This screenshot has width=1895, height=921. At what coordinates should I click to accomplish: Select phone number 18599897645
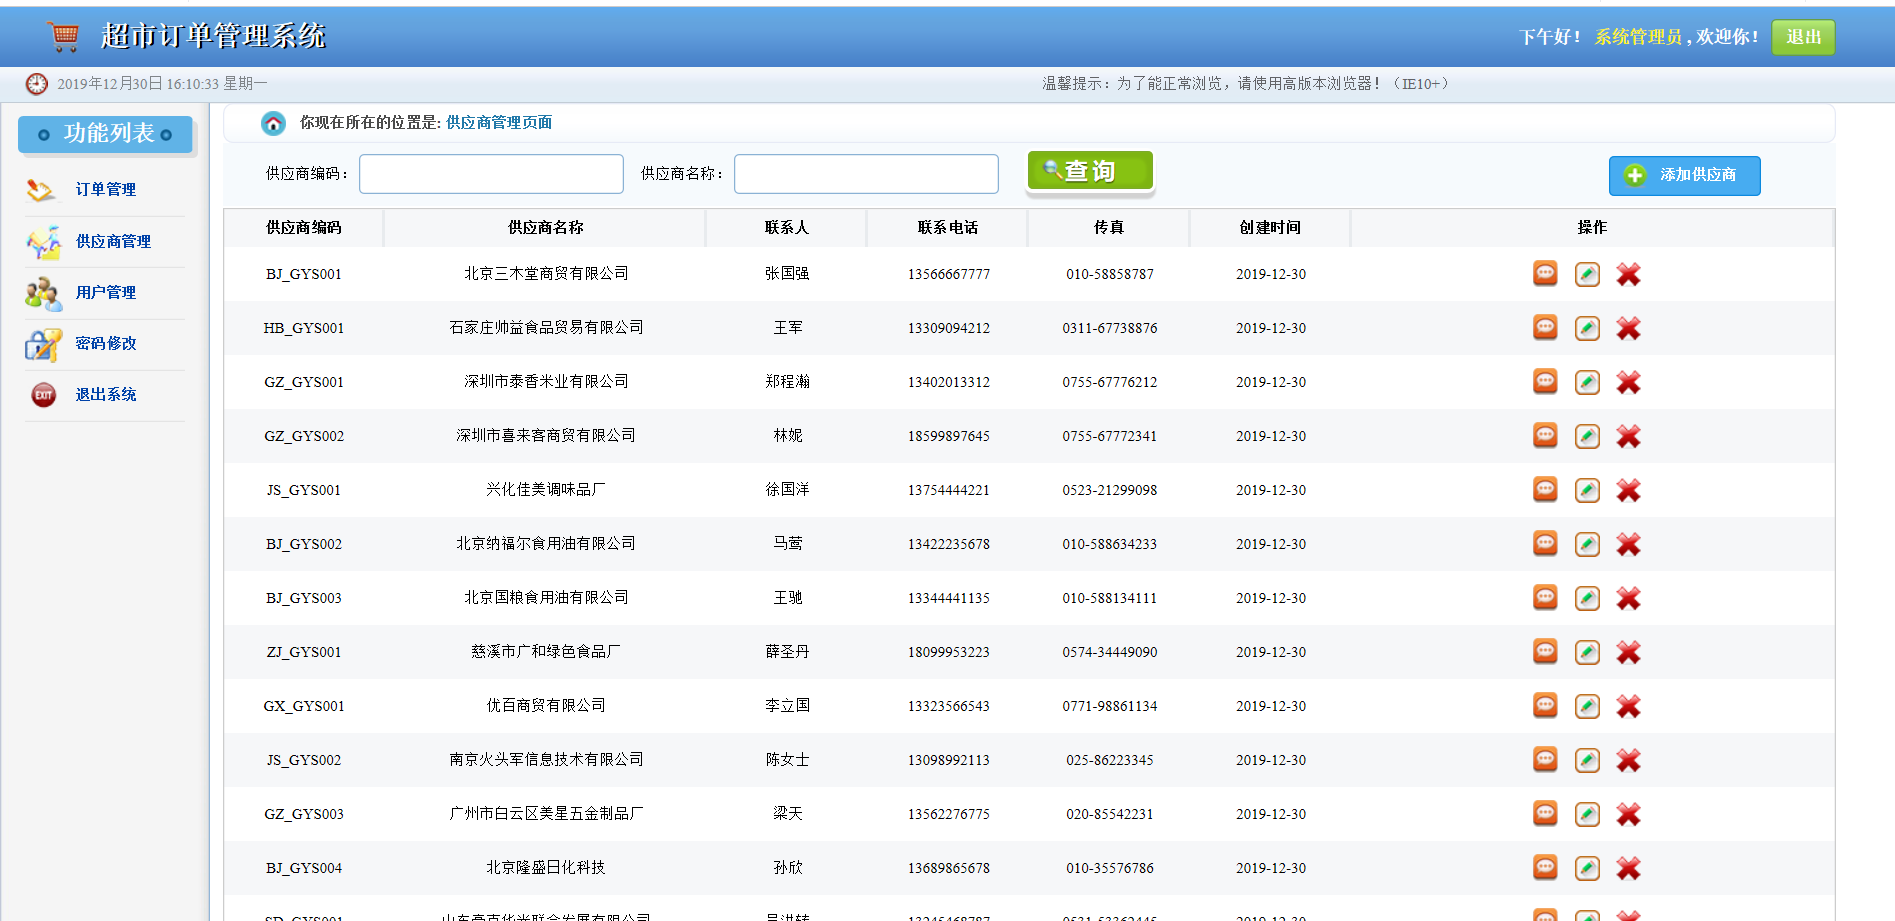coord(948,436)
